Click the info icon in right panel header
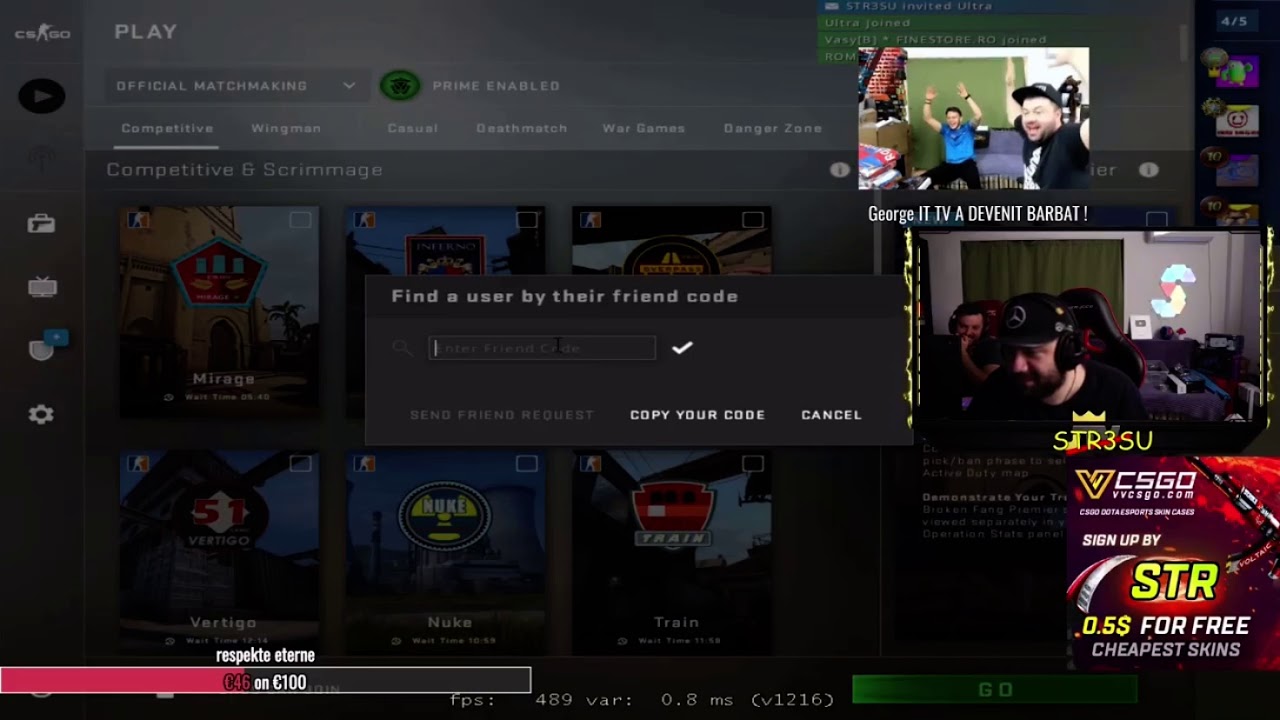The width and height of the screenshot is (1280, 720). click(1149, 170)
